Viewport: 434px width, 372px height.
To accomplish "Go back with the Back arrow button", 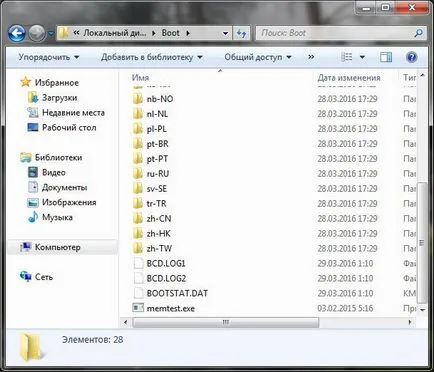I will [x=17, y=33].
